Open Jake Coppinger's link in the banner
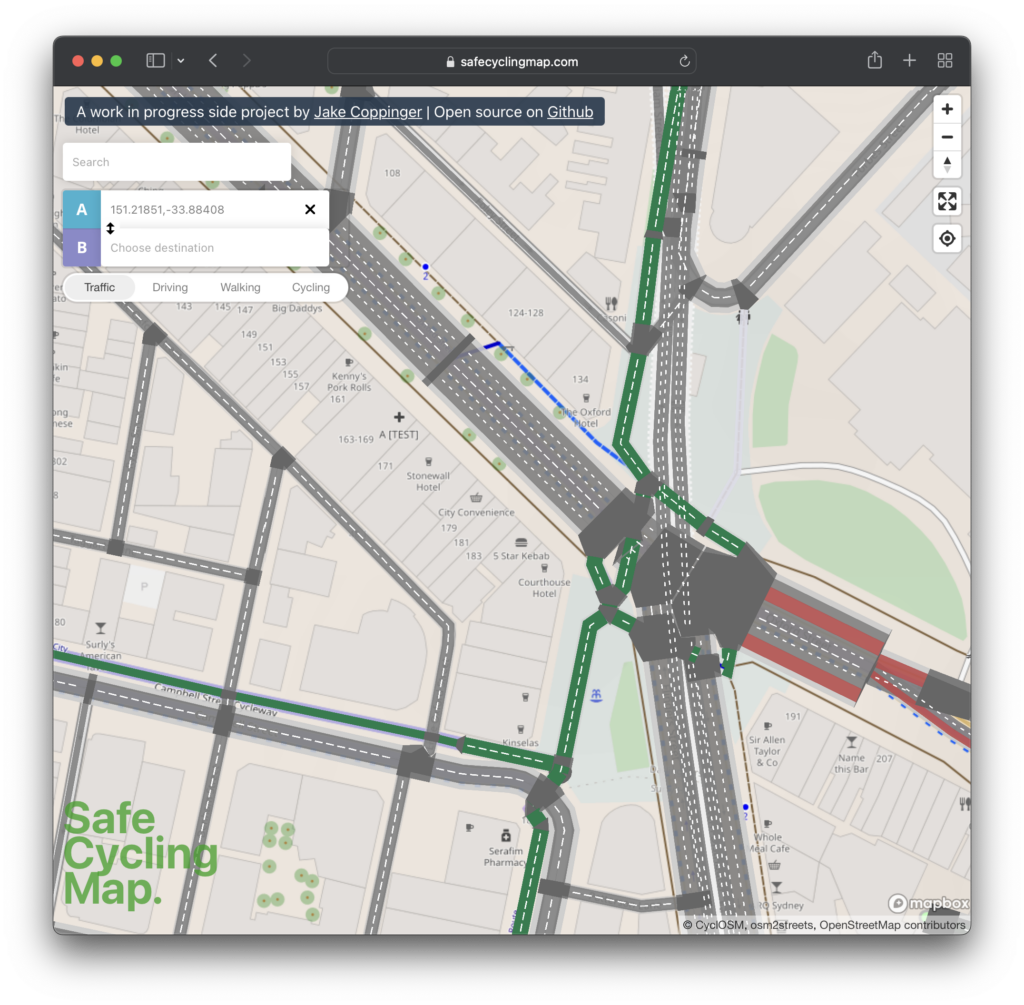This screenshot has height=1005, width=1024. (x=368, y=111)
